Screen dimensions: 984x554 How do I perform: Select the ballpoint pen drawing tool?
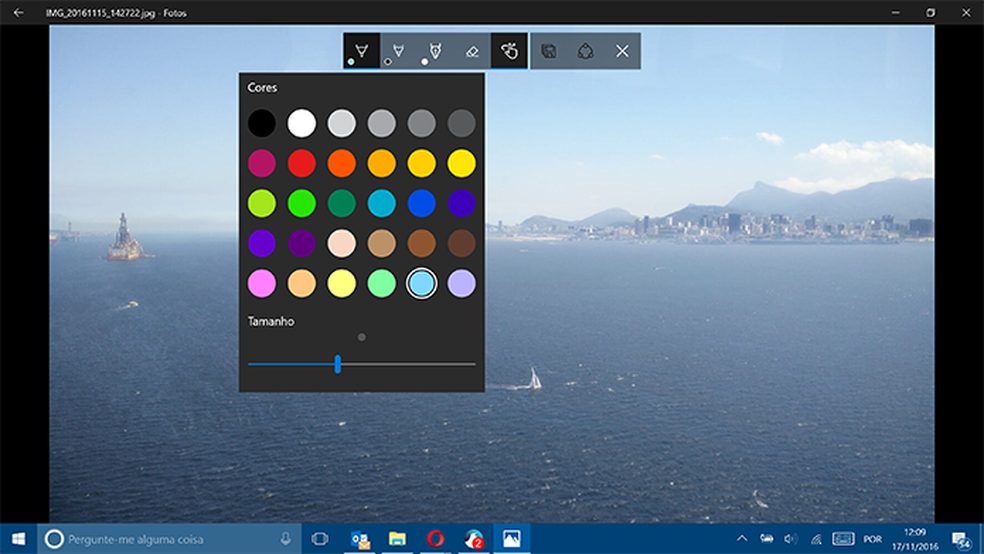tap(361, 51)
